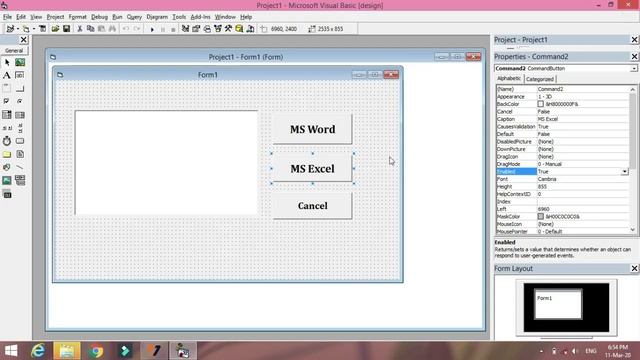This screenshot has height=360, width=640.
Task: Select the PictureBox control in the toolbox
Action: (x=20, y=62)
